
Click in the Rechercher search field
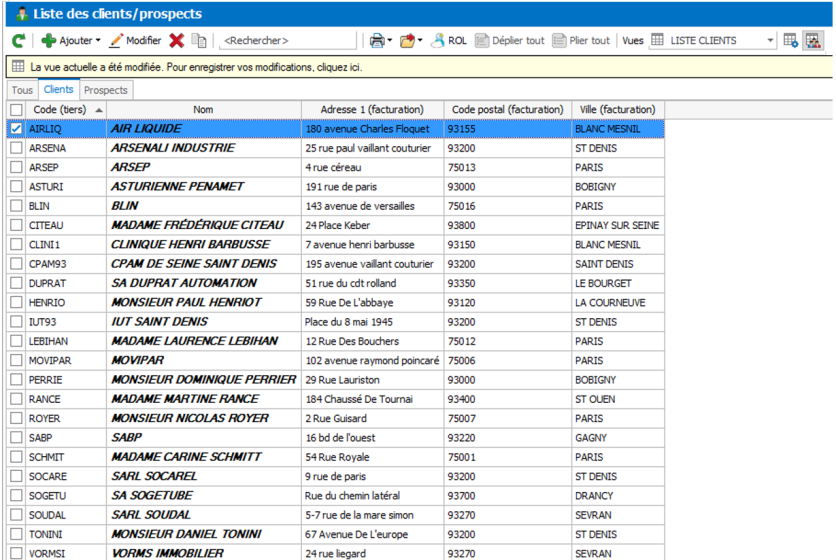coord(288,41)
